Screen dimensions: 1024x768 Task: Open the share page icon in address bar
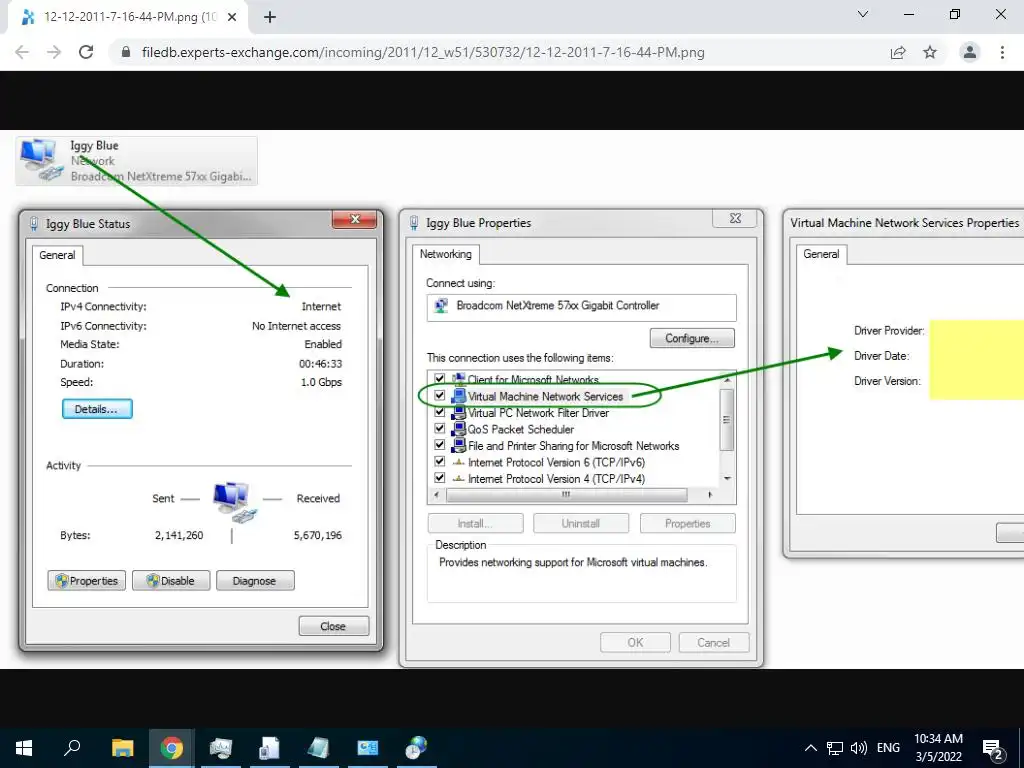(x=898, y=52)
